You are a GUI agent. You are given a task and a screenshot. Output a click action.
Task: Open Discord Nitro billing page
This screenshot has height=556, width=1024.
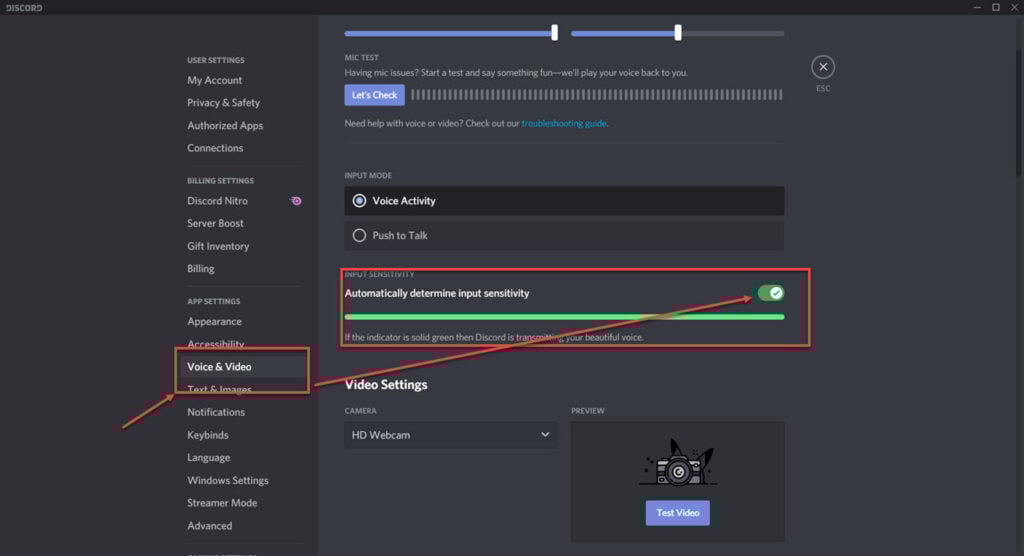tap(217, 201)
